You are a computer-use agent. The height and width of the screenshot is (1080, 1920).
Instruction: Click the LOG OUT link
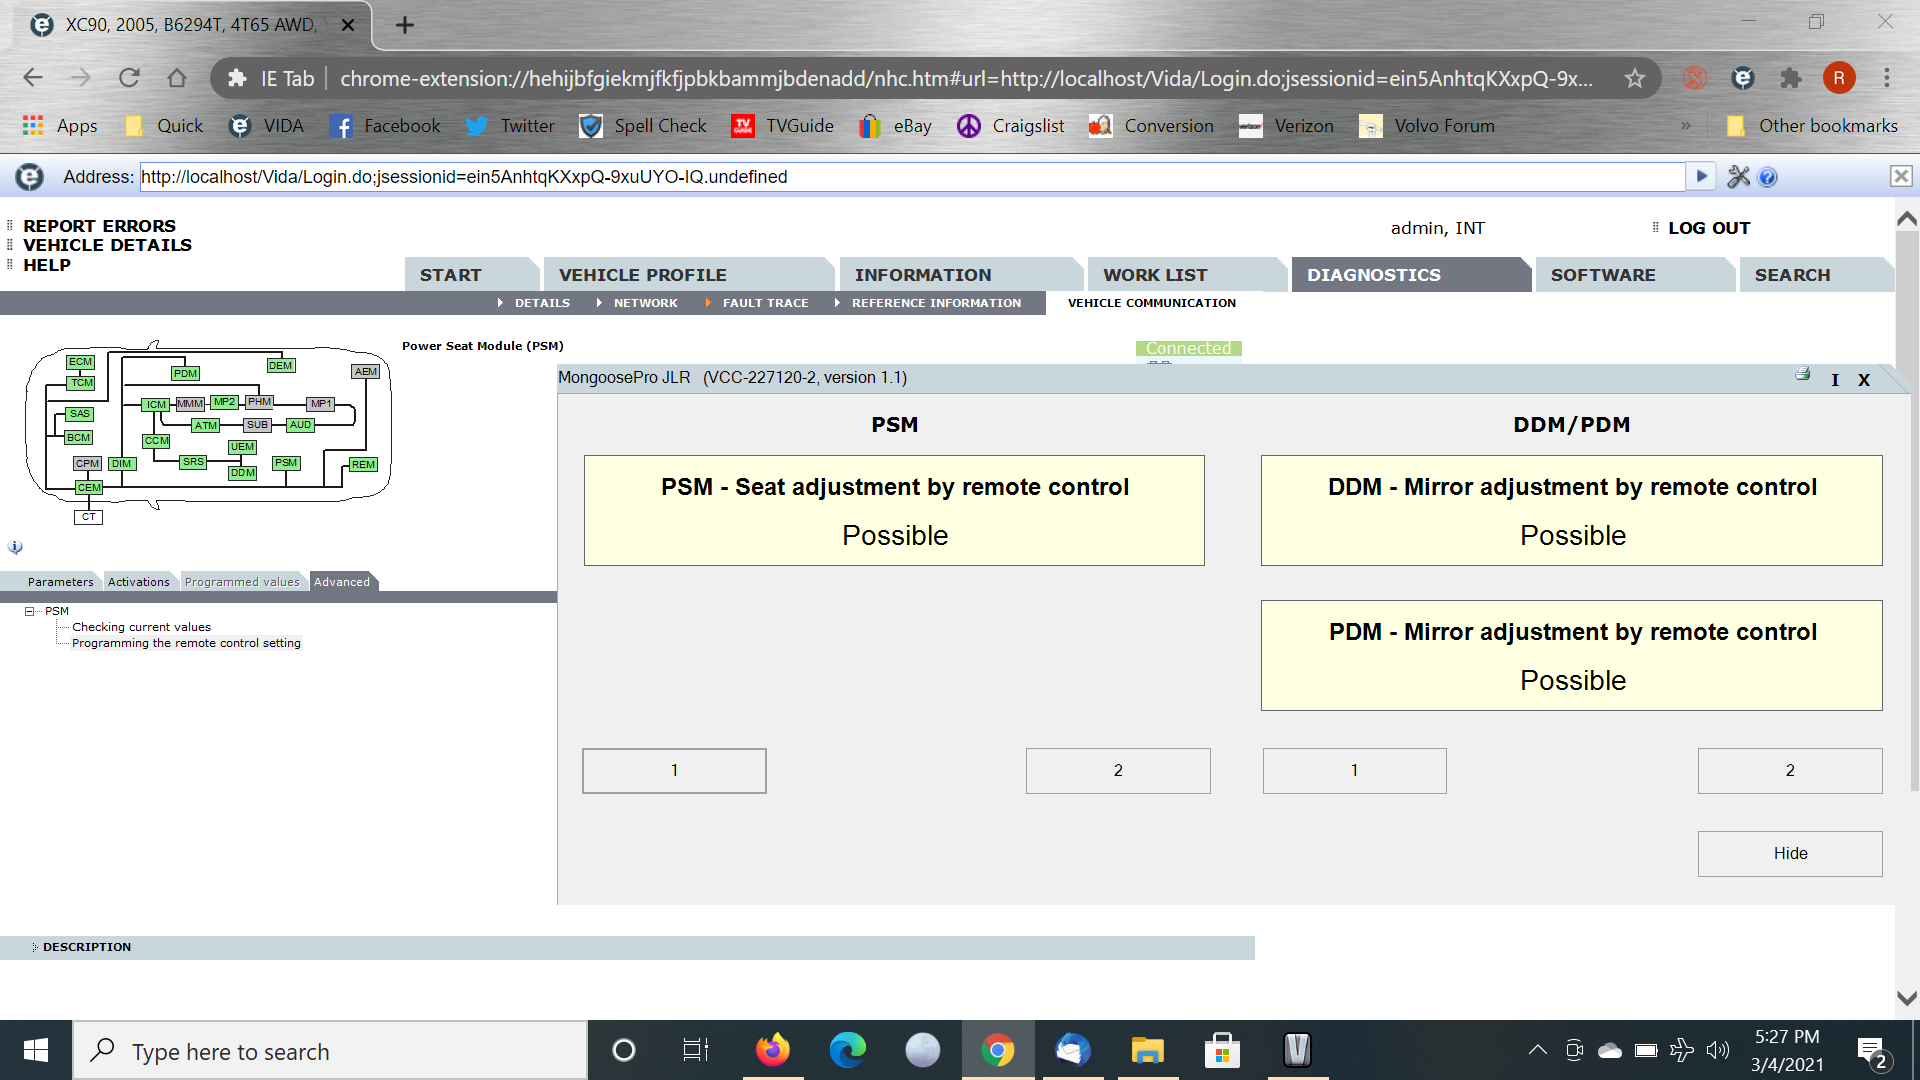click(1708, 228)
